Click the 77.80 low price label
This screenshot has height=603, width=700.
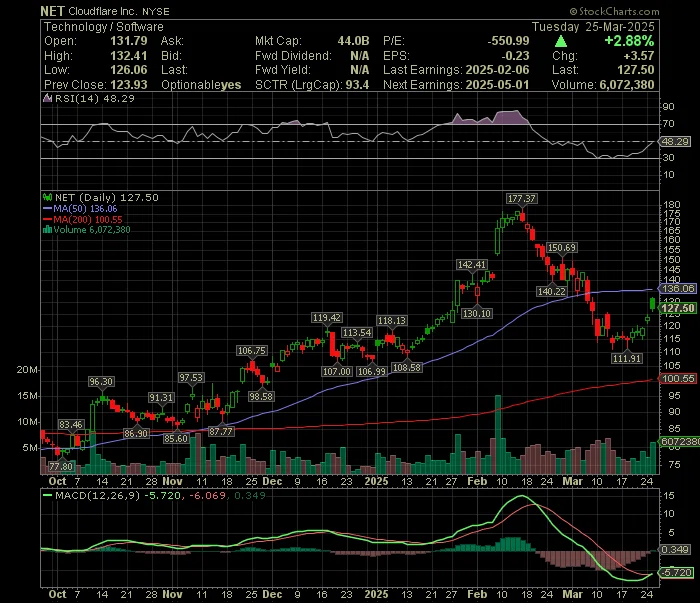click(61, 466)
